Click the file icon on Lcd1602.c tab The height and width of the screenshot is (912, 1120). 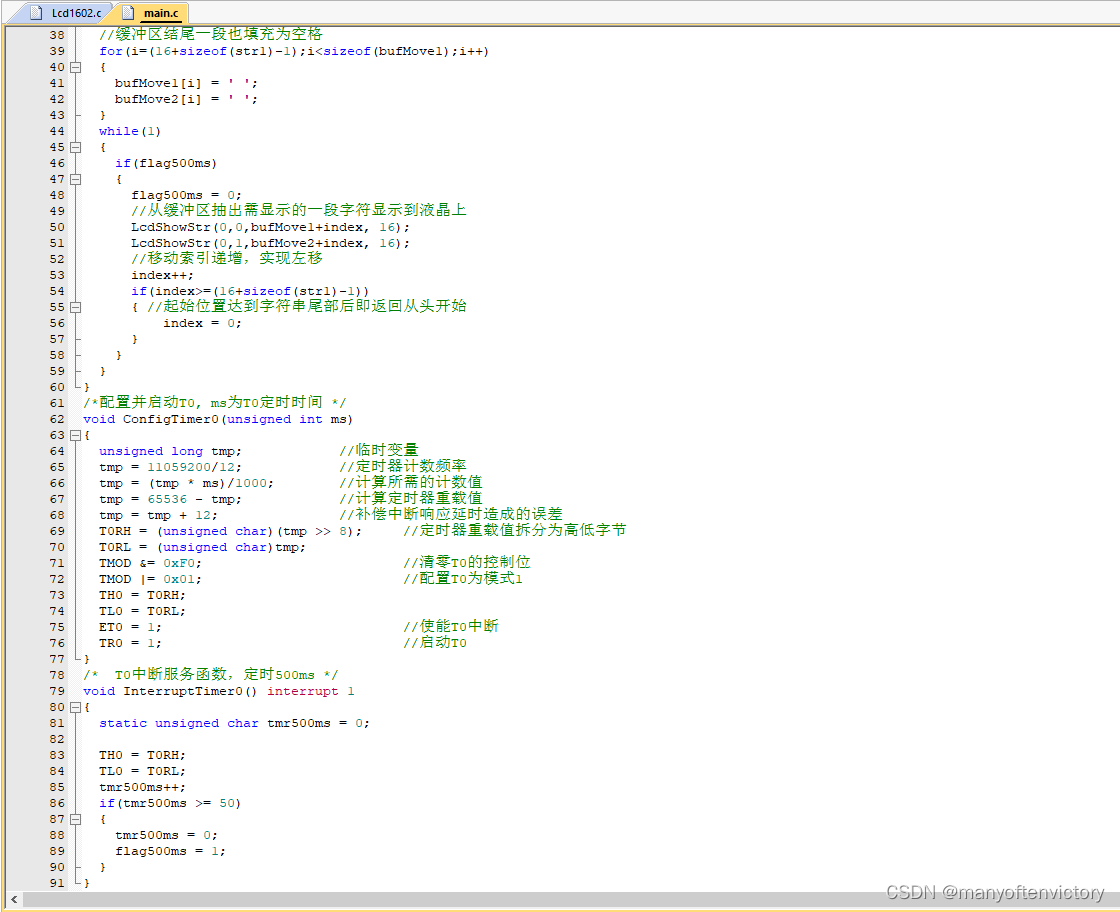tap(36, 13)
